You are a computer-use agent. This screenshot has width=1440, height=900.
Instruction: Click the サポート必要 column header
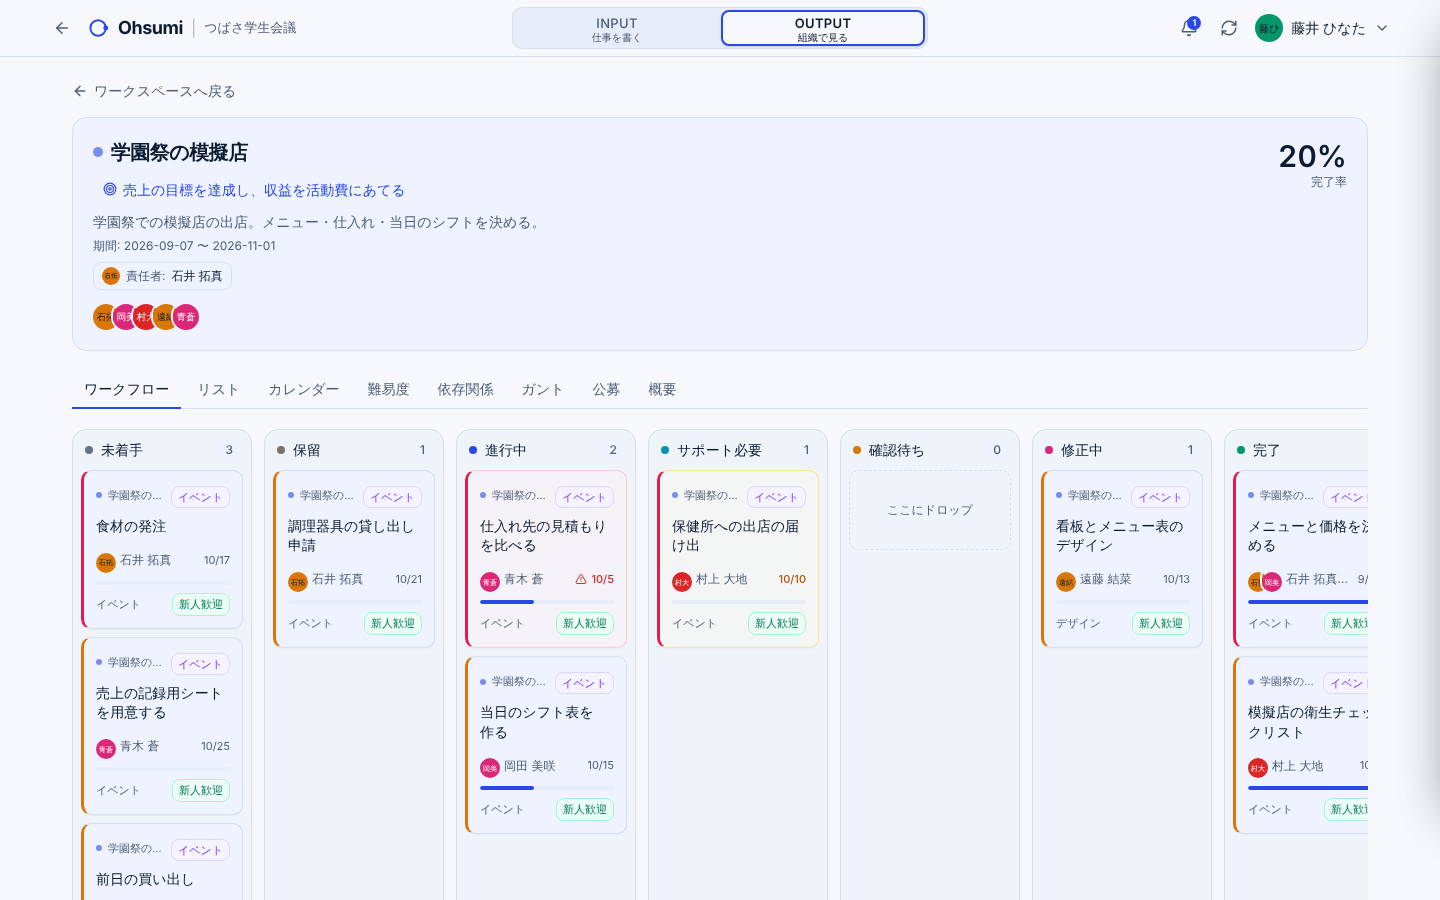[738, 450]
